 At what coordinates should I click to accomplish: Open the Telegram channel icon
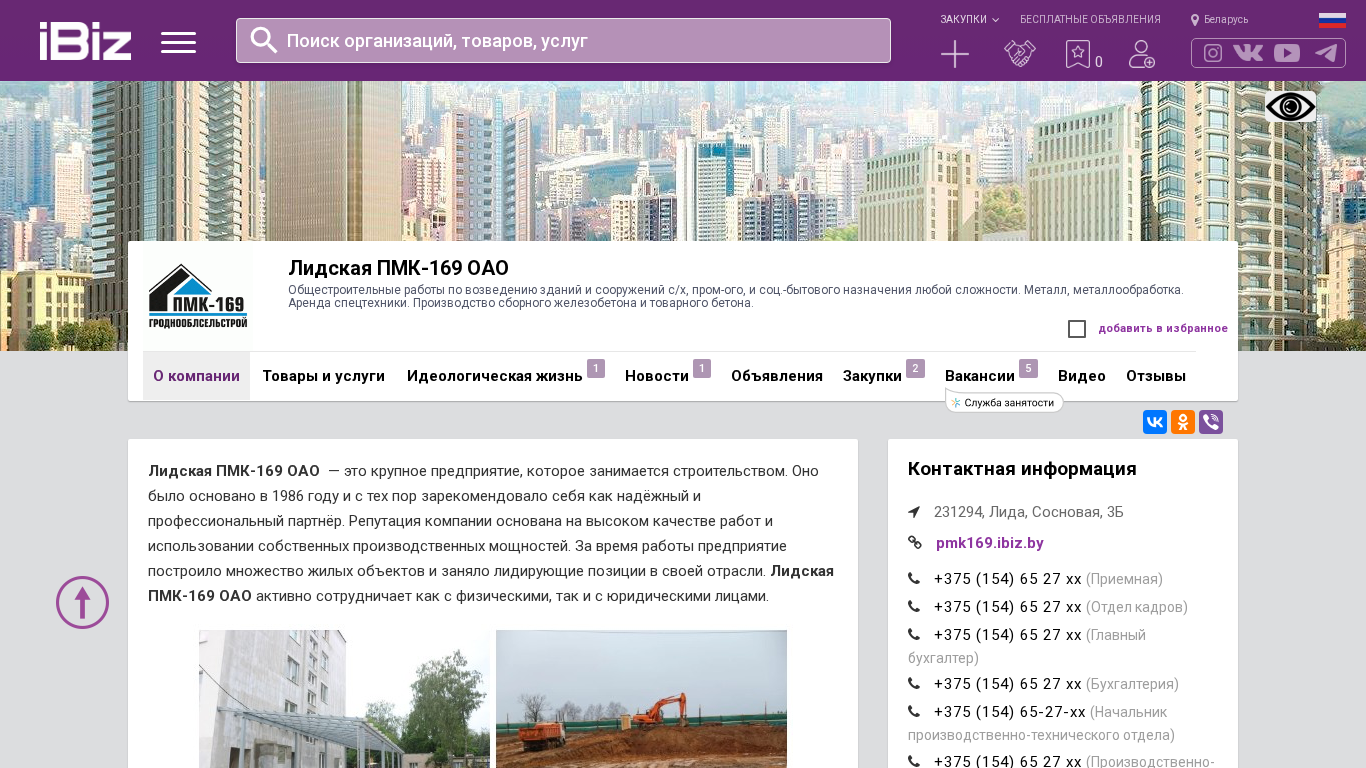coord(1326,53)
